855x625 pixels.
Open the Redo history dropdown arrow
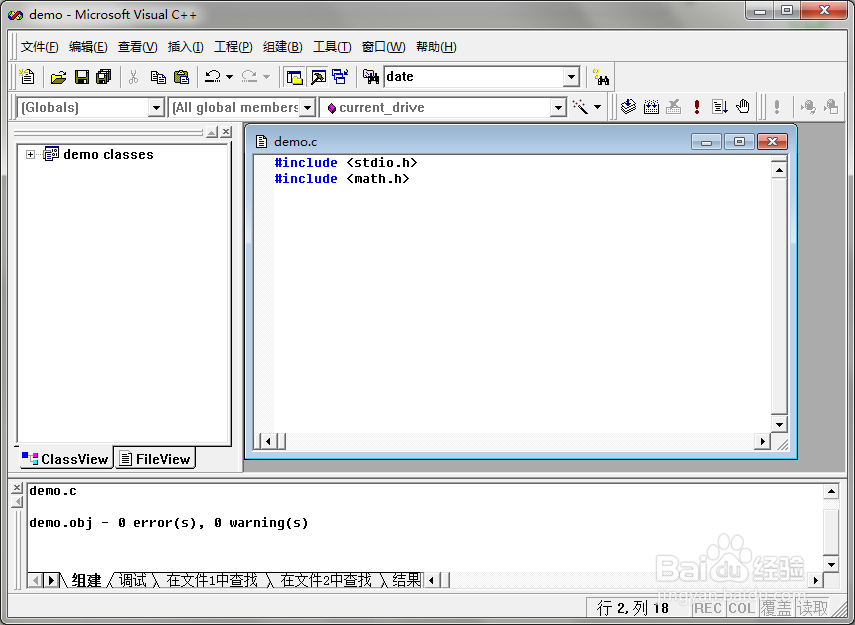(266, 77)
